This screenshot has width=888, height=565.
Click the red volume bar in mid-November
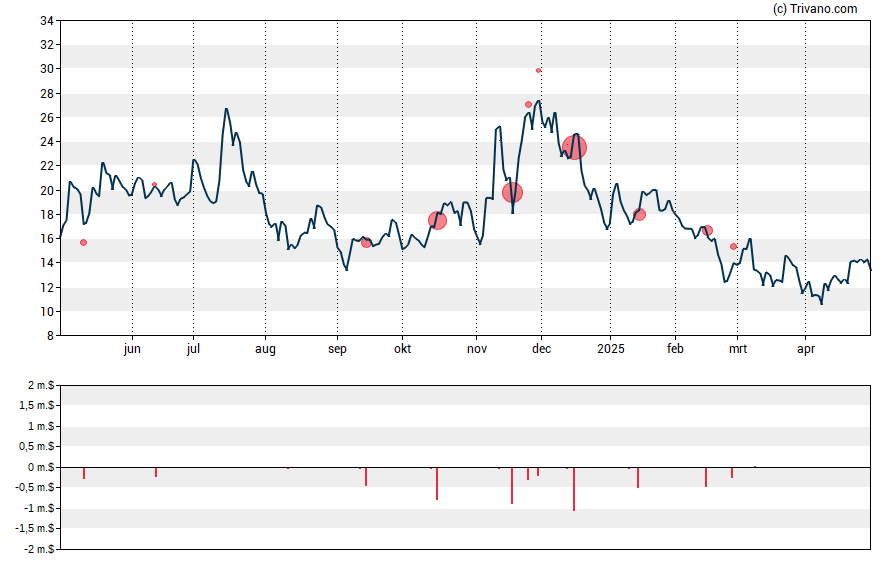pos(512,486)
